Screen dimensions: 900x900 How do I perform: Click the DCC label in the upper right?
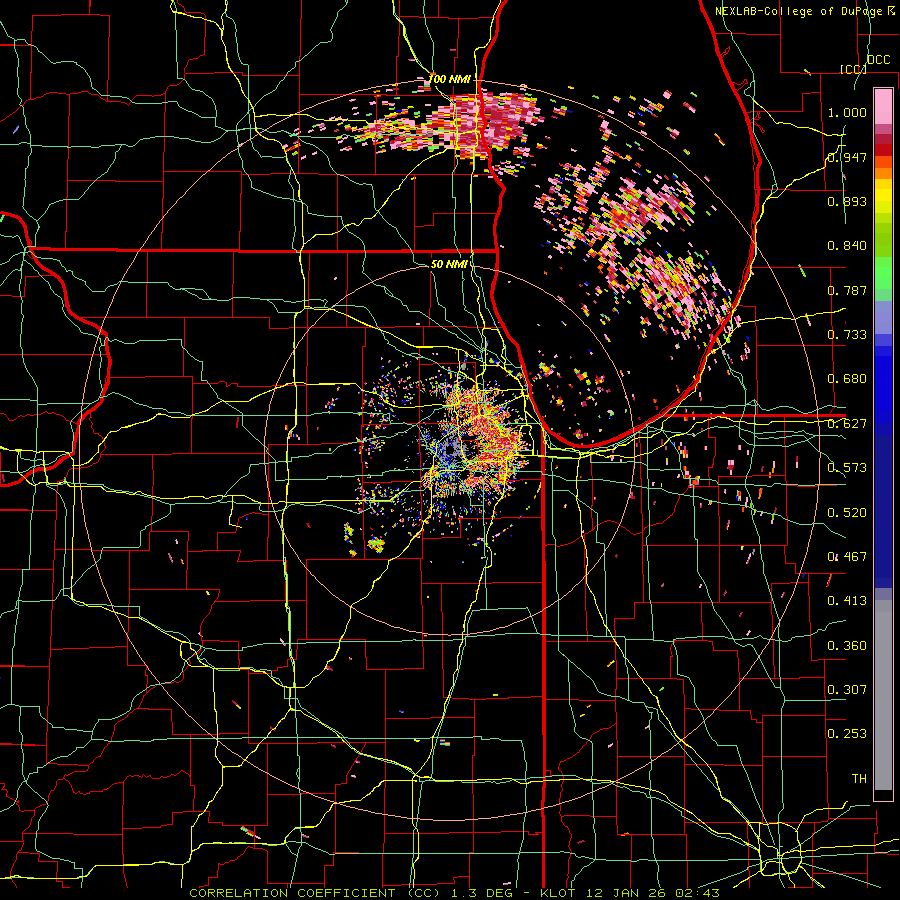point(879,60)
